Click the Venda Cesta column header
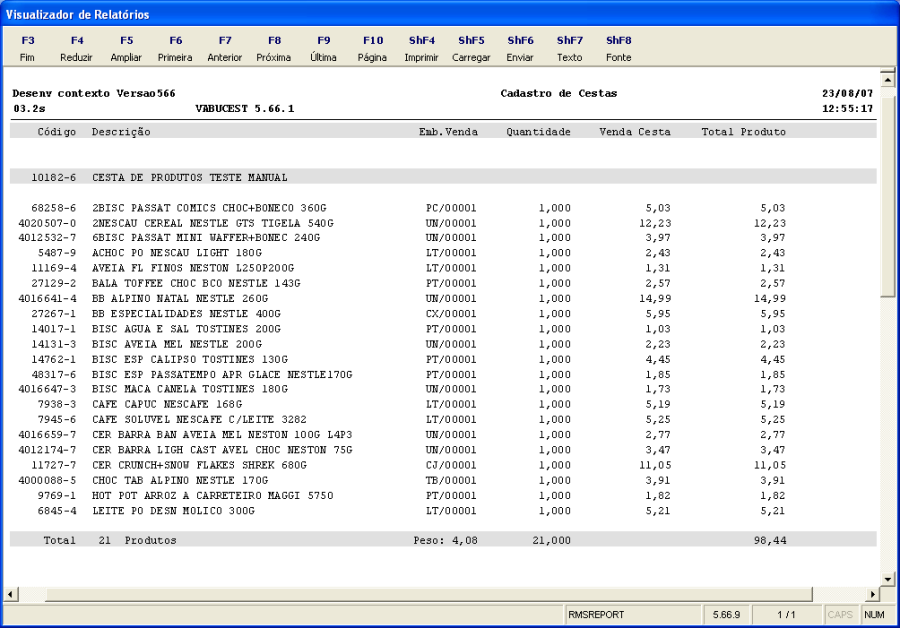 [x=635, y=131]
